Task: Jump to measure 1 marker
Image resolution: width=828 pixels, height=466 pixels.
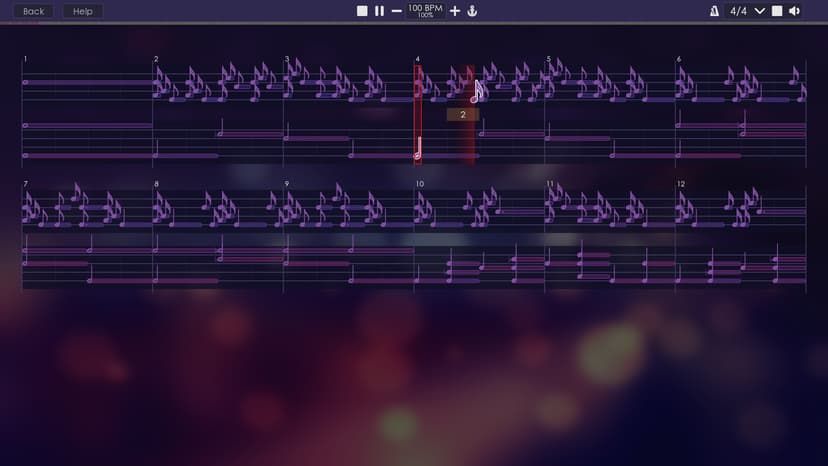Action: click(25, 59)
